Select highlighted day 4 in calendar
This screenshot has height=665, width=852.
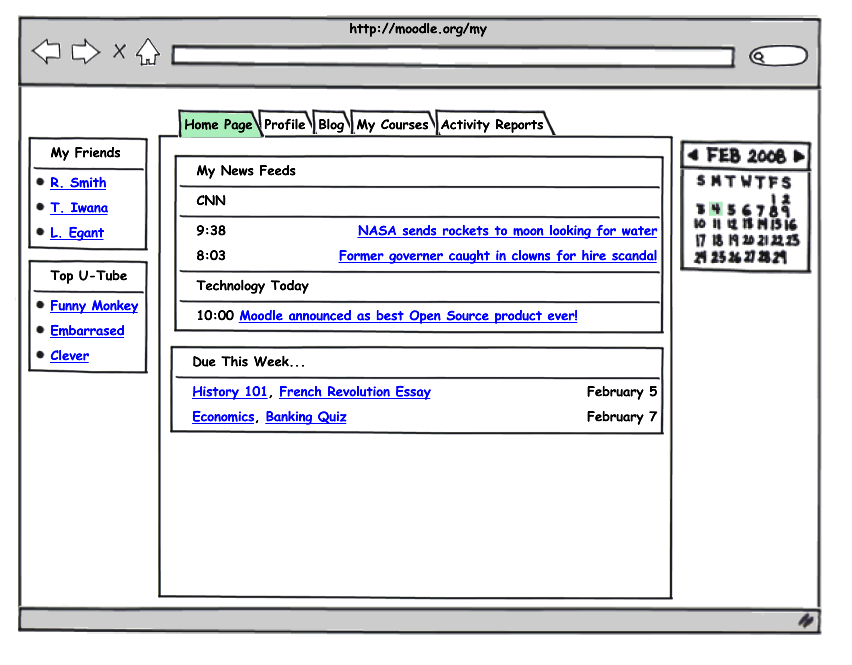point(716,209)
